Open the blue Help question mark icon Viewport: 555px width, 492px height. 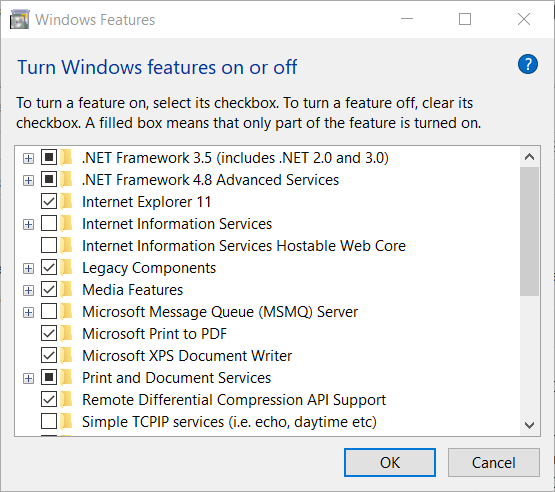click(x=528, y=64)
